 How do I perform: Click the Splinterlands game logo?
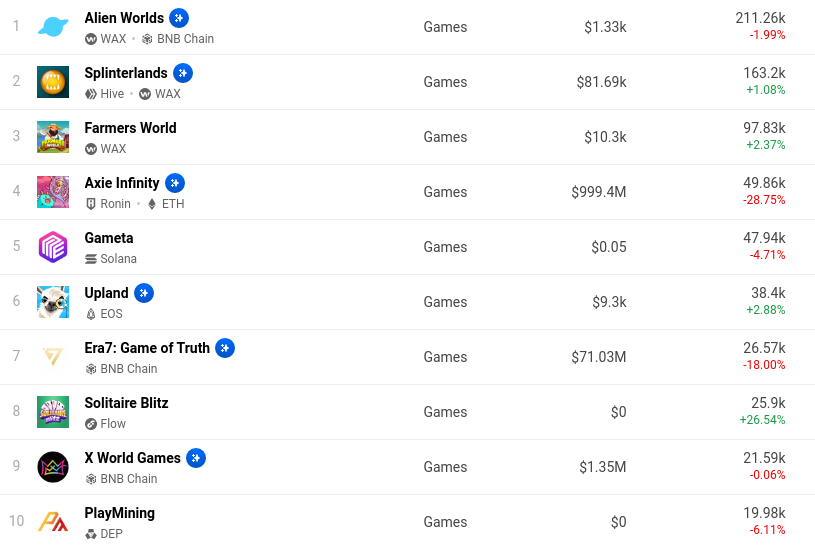[x=53, y=82]
